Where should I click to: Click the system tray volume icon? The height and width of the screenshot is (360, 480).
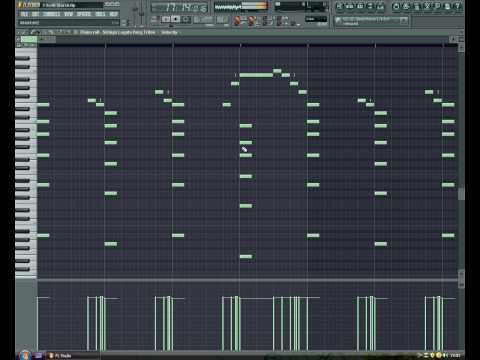[x=445, y=355]
